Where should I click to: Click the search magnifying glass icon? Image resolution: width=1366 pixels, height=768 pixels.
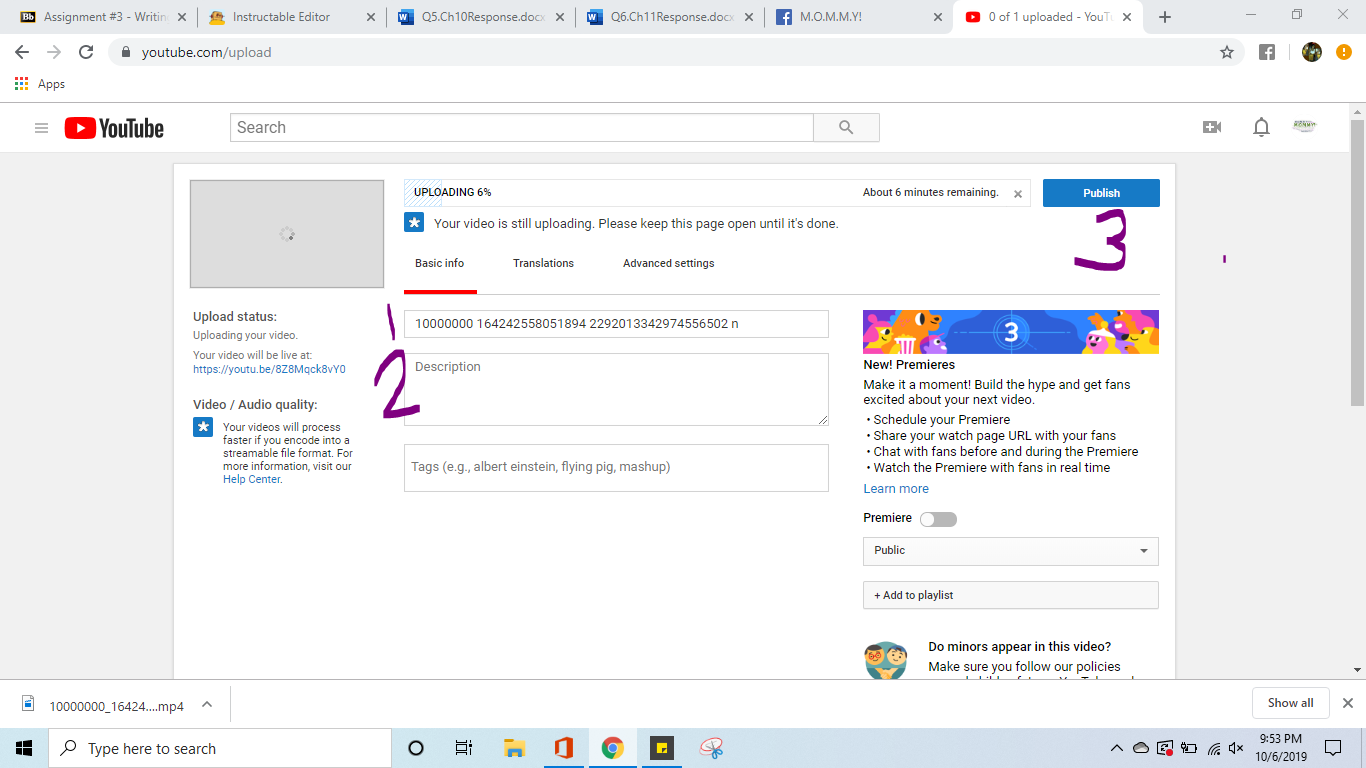(845, 127)
